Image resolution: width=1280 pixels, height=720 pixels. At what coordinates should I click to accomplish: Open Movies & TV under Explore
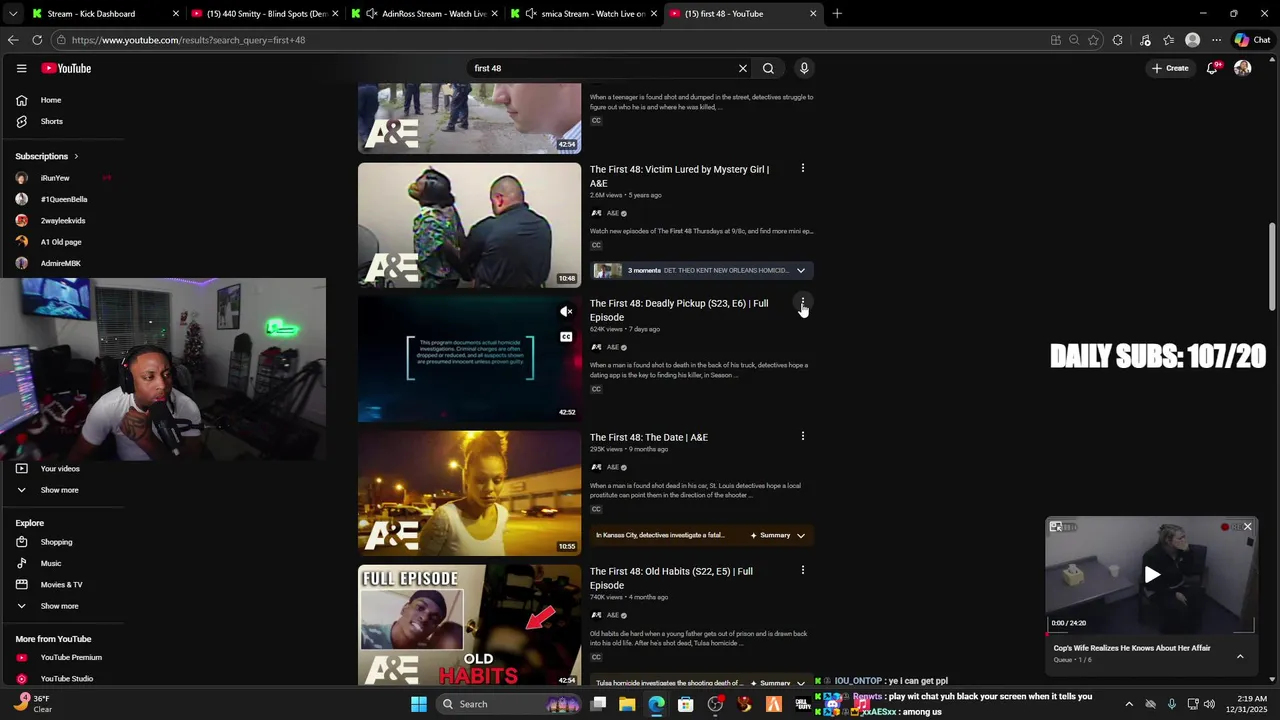[x=62, y=584]
